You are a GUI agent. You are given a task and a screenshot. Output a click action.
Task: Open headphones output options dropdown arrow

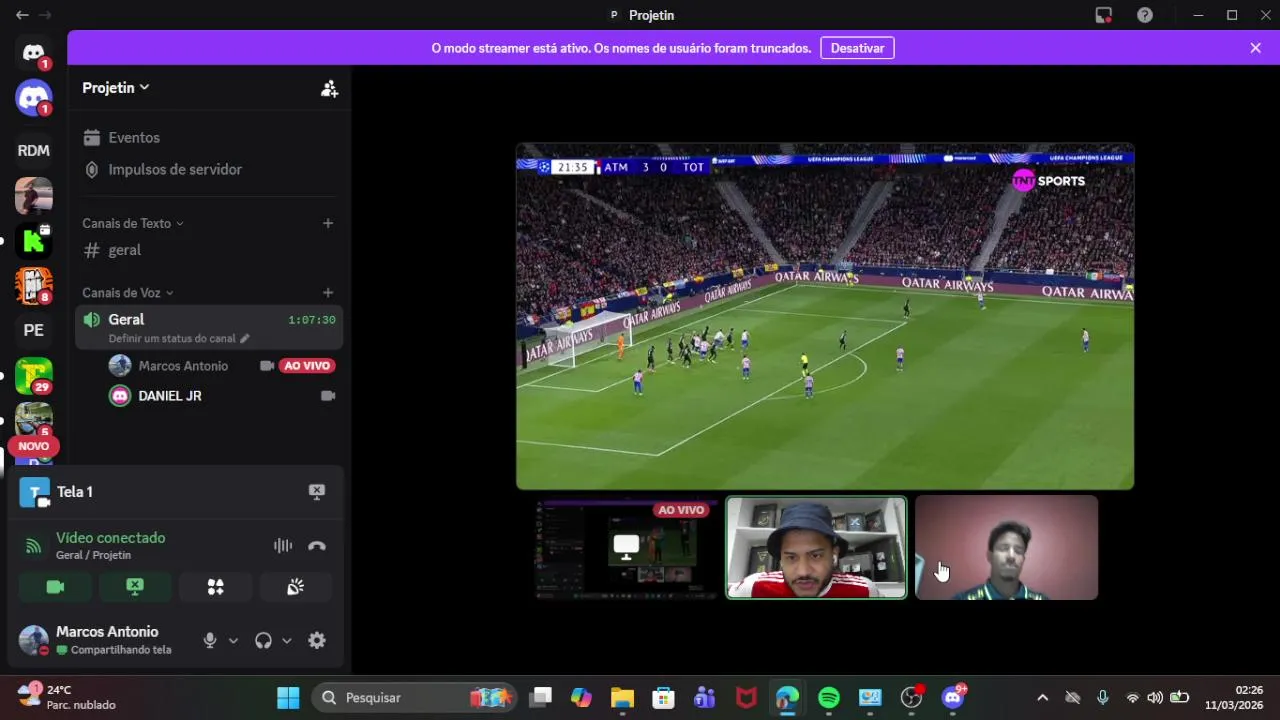(287, 641)
